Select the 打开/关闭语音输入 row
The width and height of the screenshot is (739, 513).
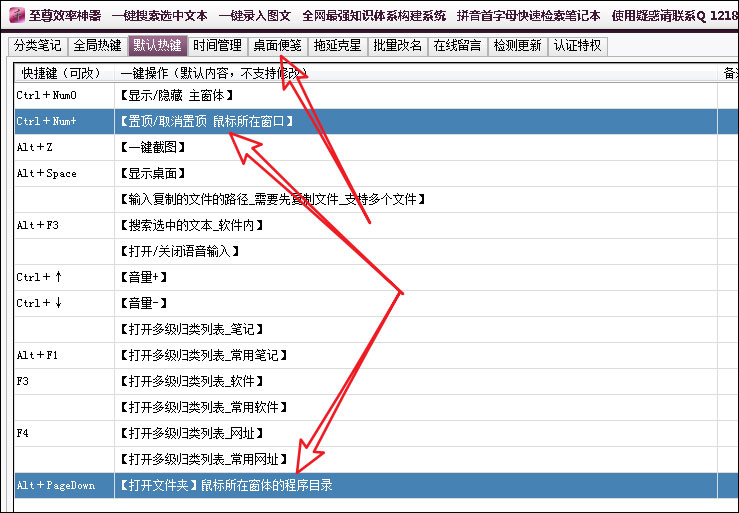tap(300, 251)
